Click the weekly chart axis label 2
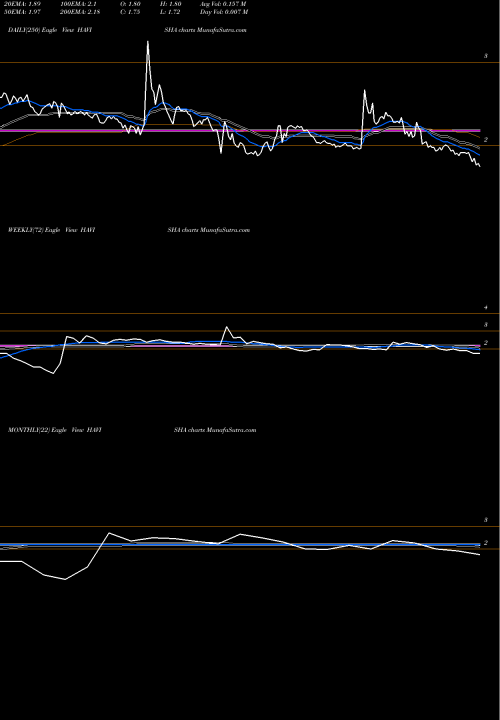The width and height of the screenshot is (500, 720). click(x=486, y=343)
